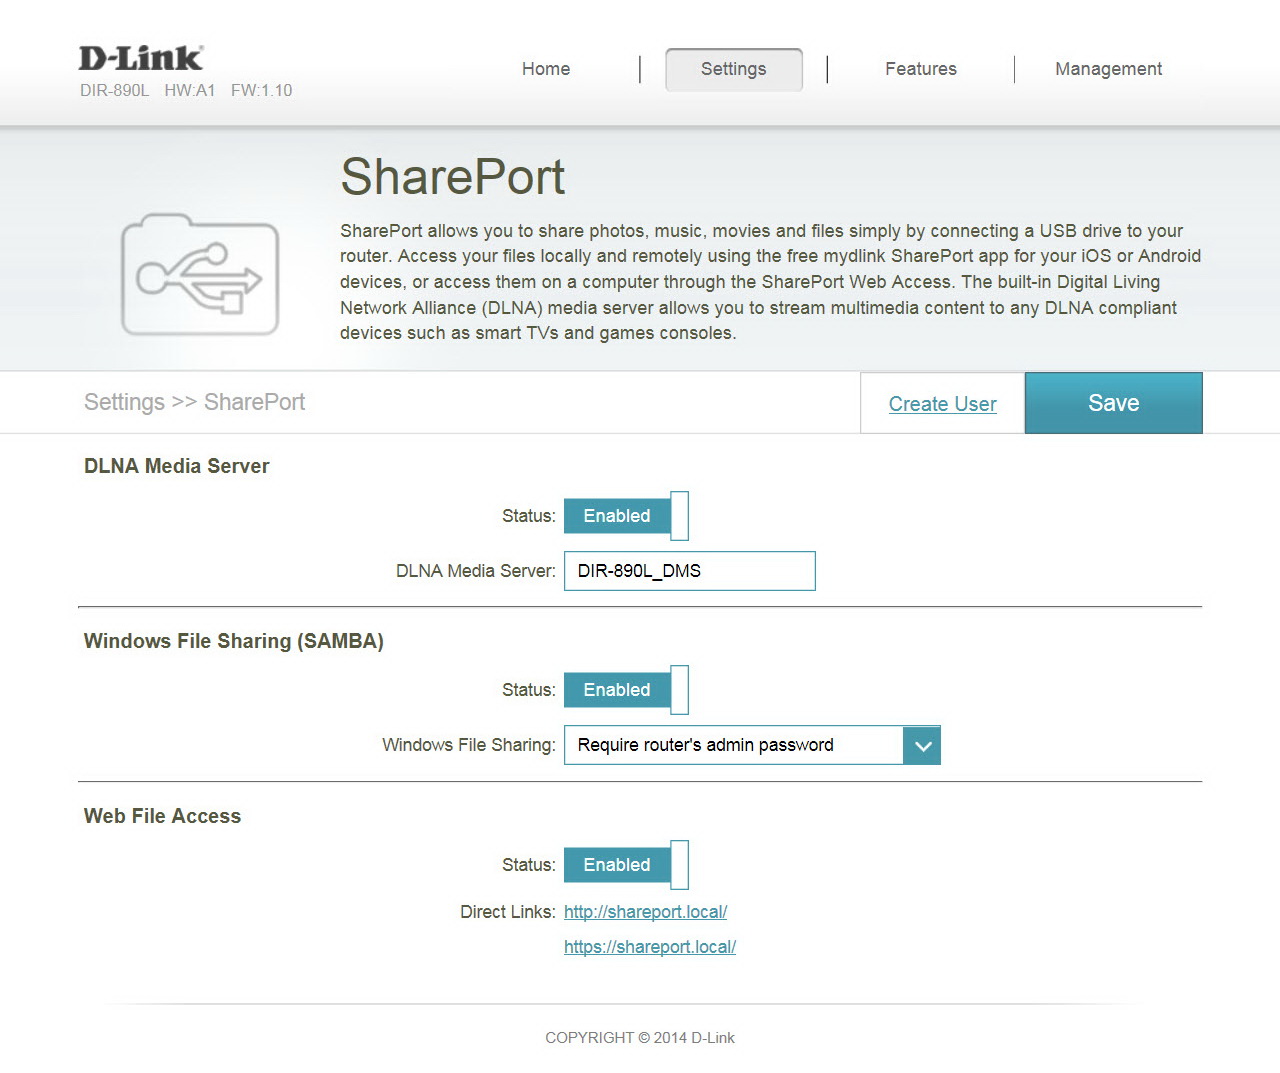The width and height of the screenshot is (1280, 1073).
Task: Open the Settings tab
Action: (x=734, y=69)
